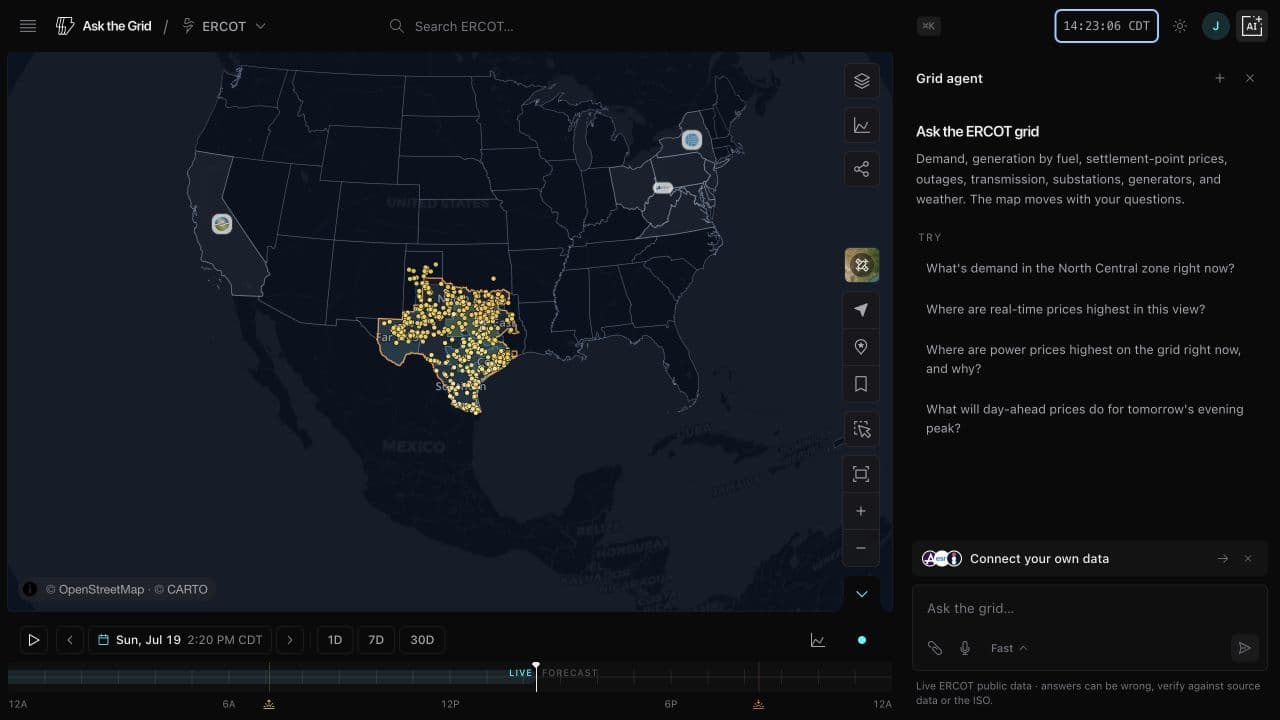1280x720 pixels.
Task: Toggle light/dark theme sun icon
Action: tap(1180, 26)
